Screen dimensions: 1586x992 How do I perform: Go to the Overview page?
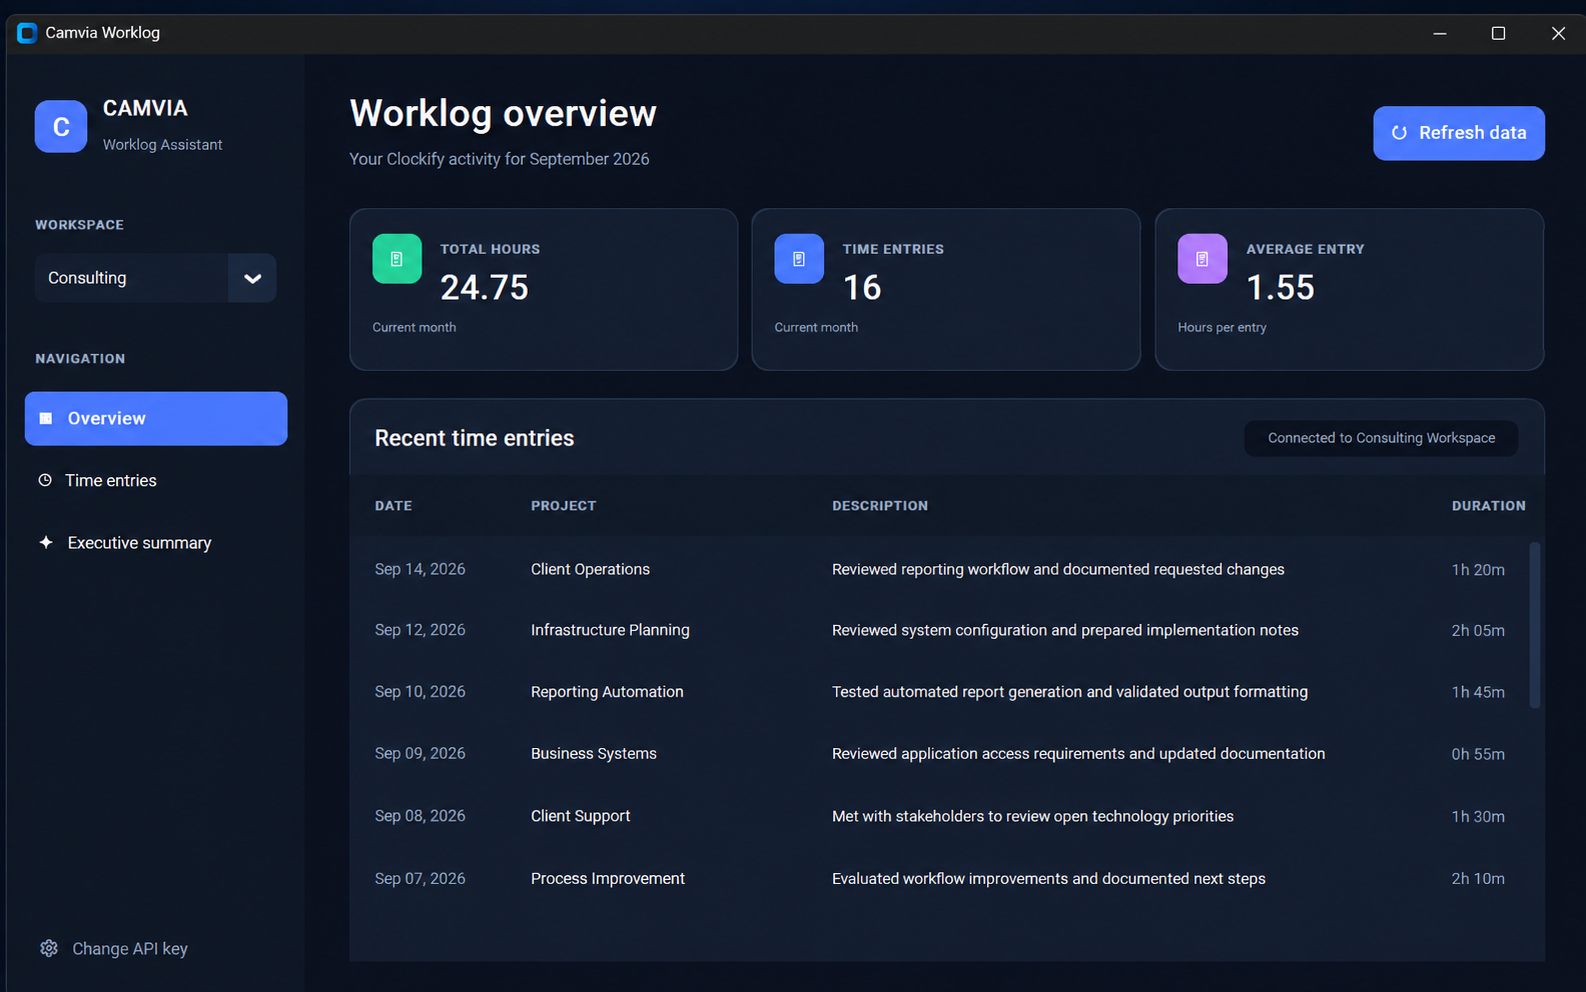click(156, 418)
